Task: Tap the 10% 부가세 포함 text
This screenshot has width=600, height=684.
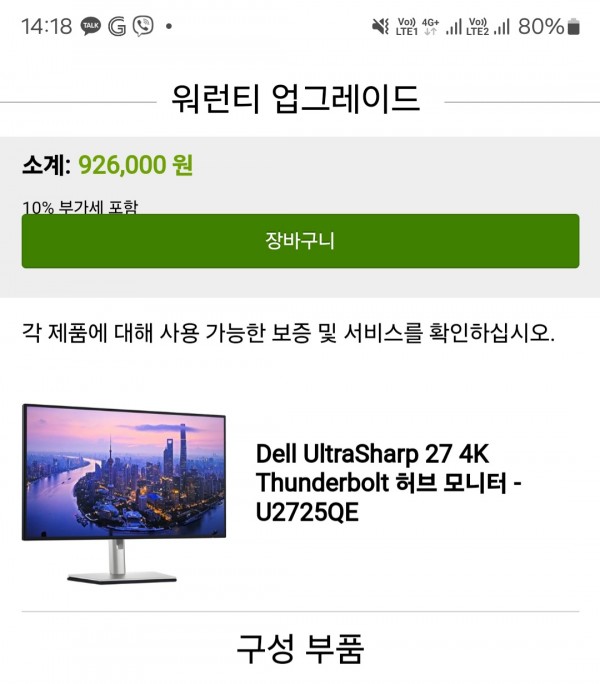Action: click(x=80, y=207)
